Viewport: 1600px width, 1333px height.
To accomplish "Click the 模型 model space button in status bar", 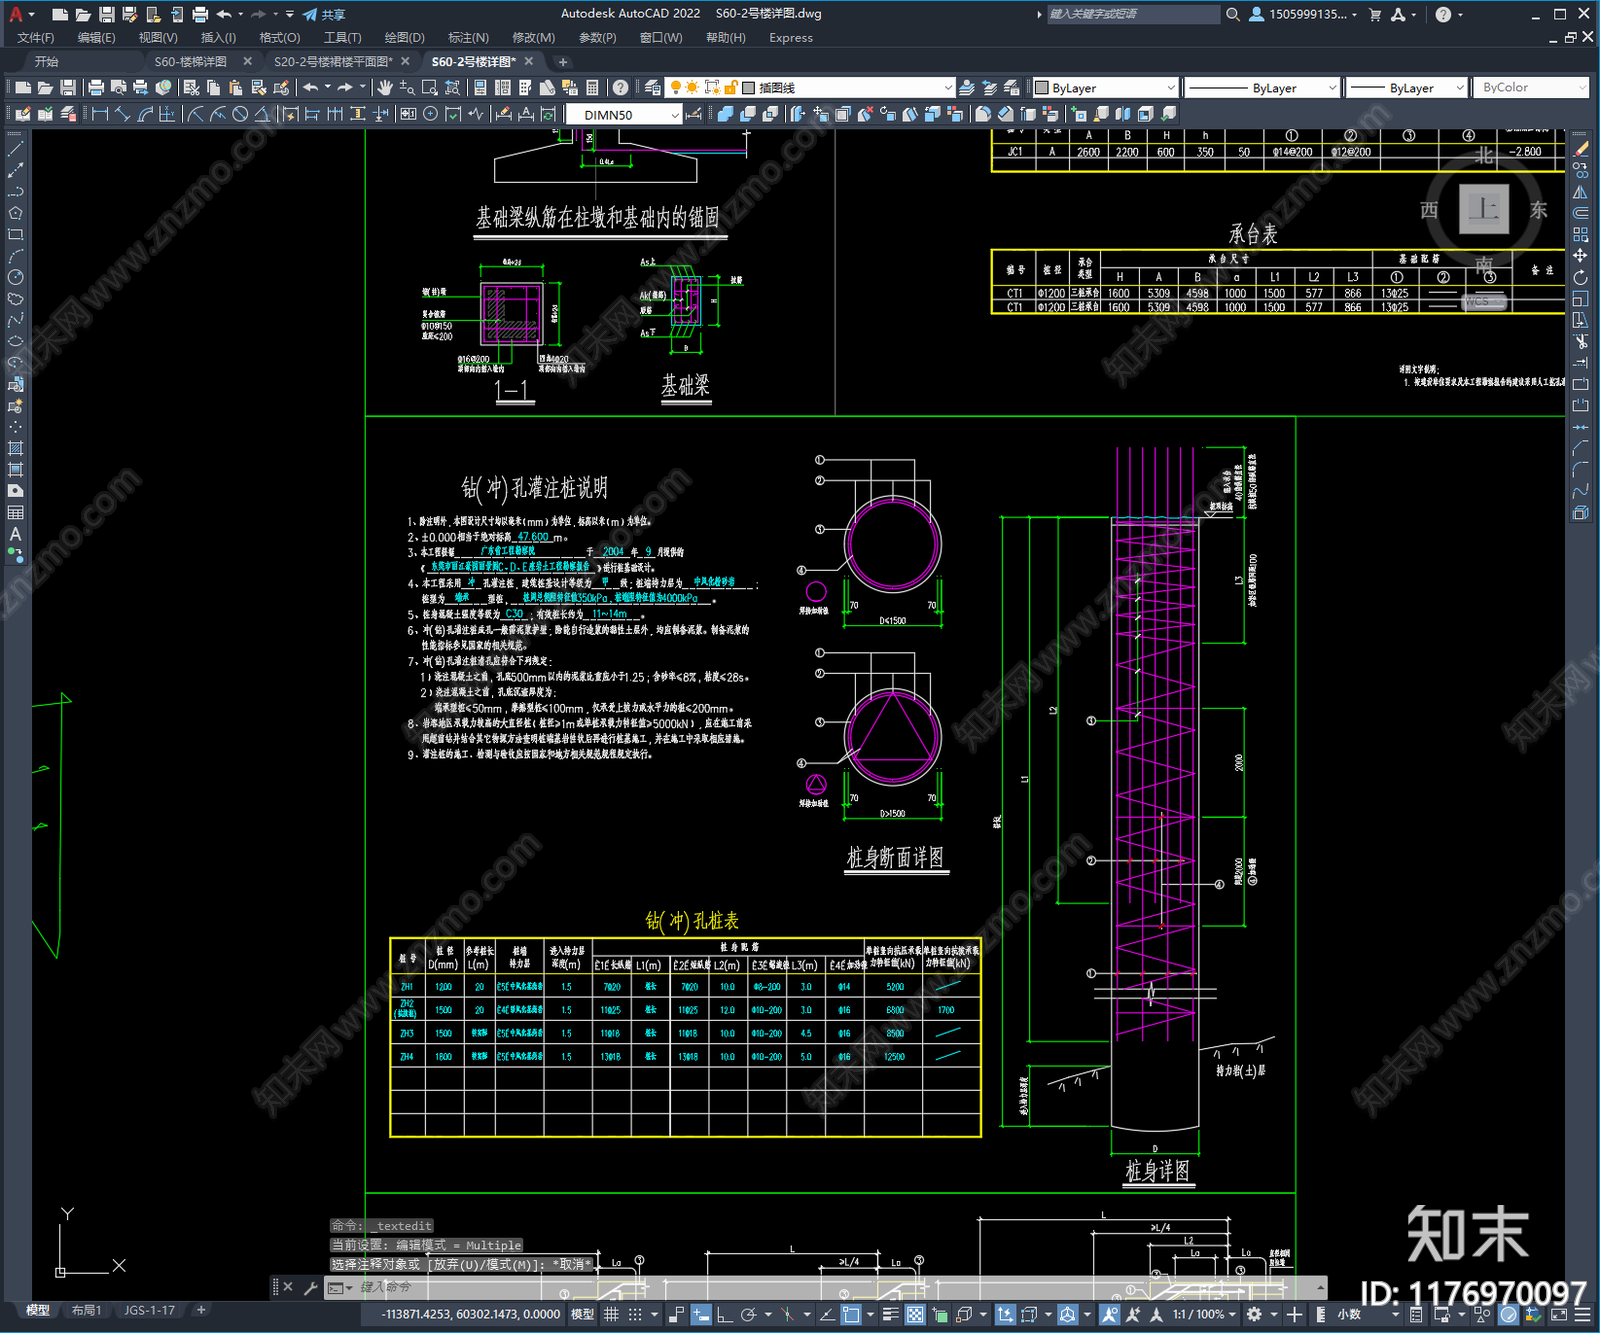I will pos(582,1314).
